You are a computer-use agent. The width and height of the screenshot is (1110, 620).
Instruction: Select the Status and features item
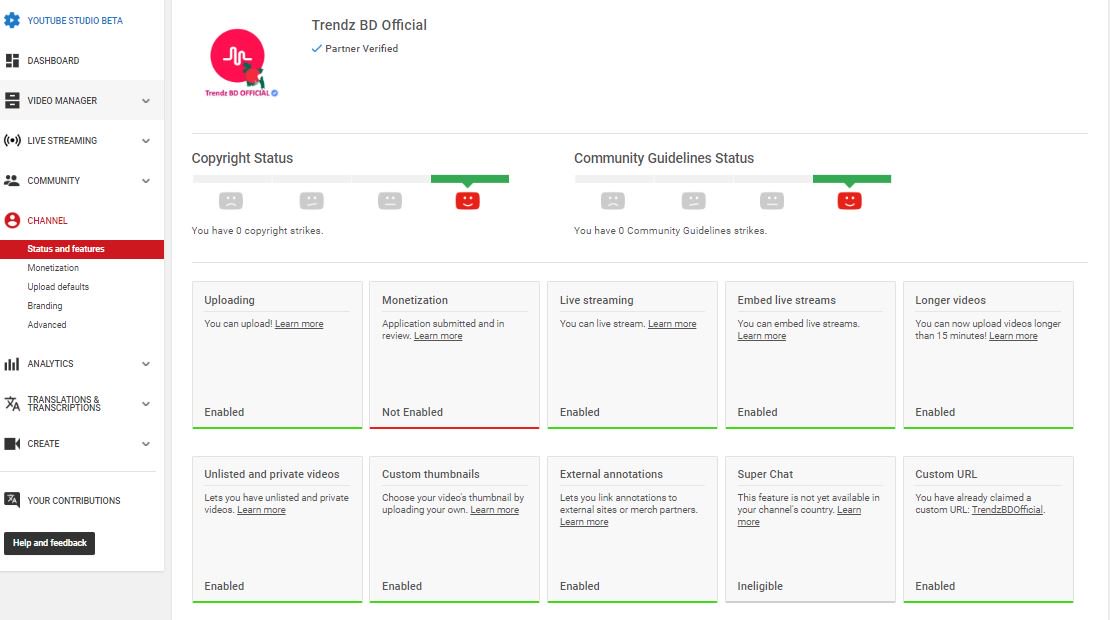[x=82, y=249]
